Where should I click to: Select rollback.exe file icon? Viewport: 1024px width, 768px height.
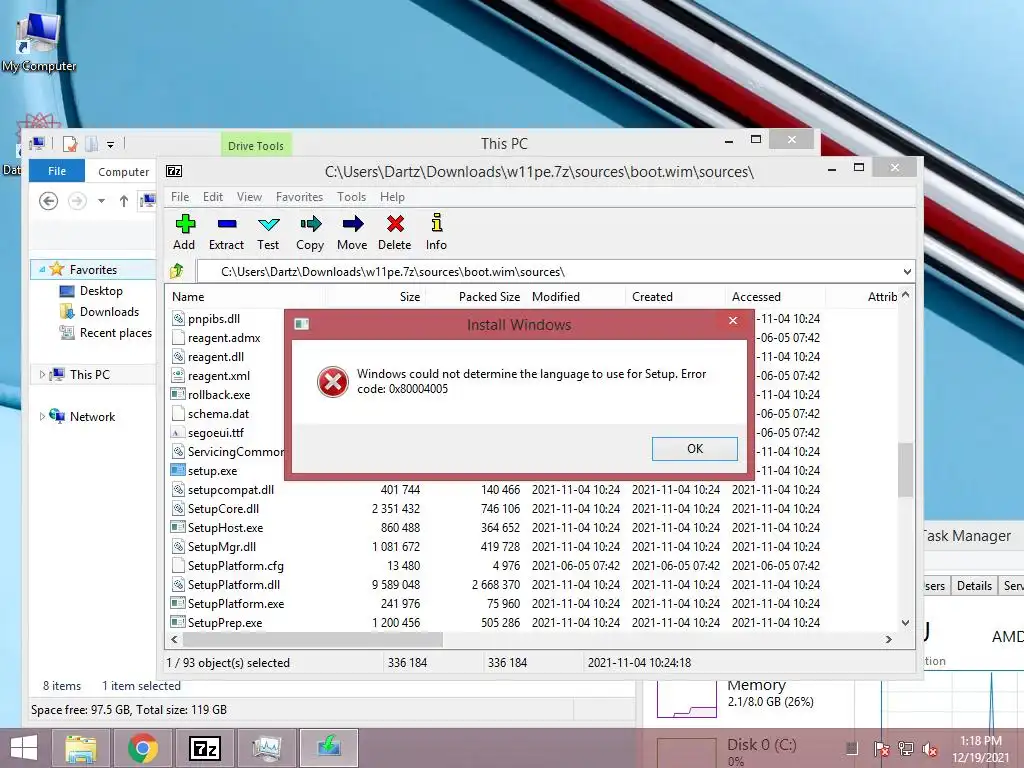(x=178, y=394)
